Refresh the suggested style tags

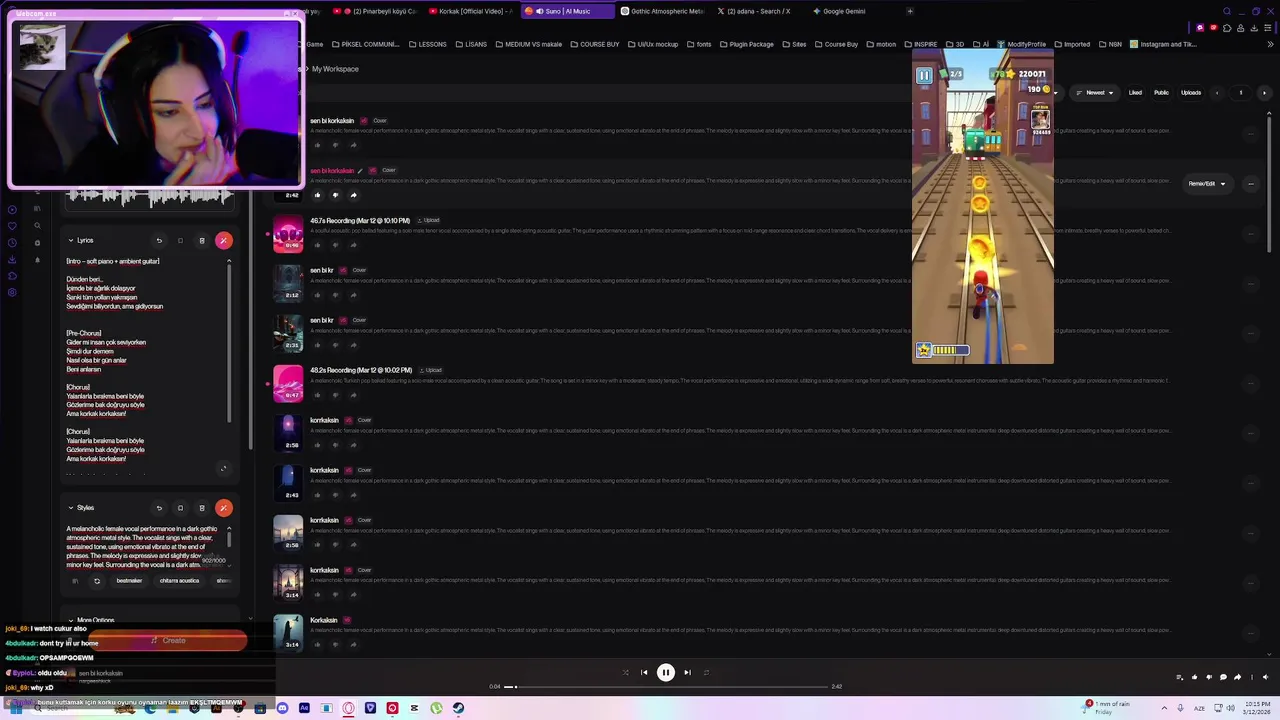point(97,581)
